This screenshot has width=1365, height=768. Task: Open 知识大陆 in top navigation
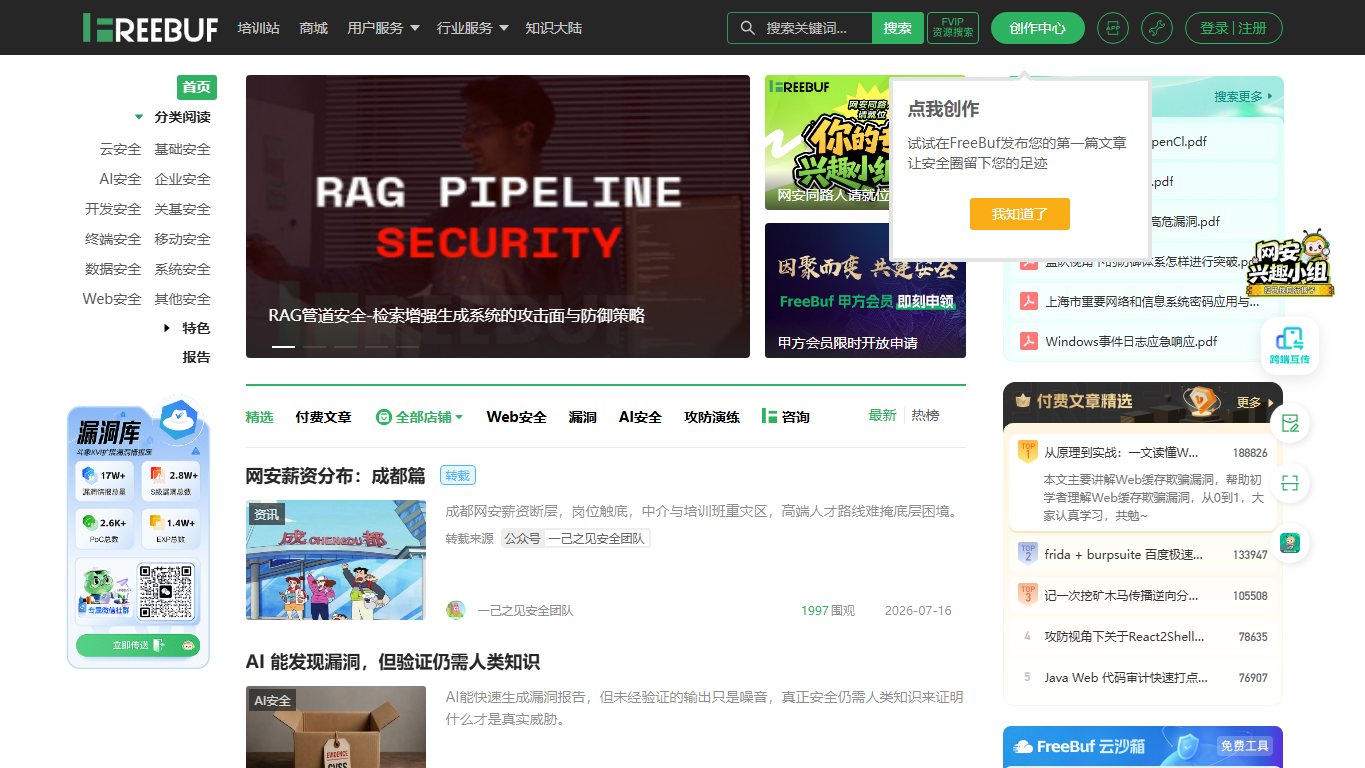(x=554, y=28)
